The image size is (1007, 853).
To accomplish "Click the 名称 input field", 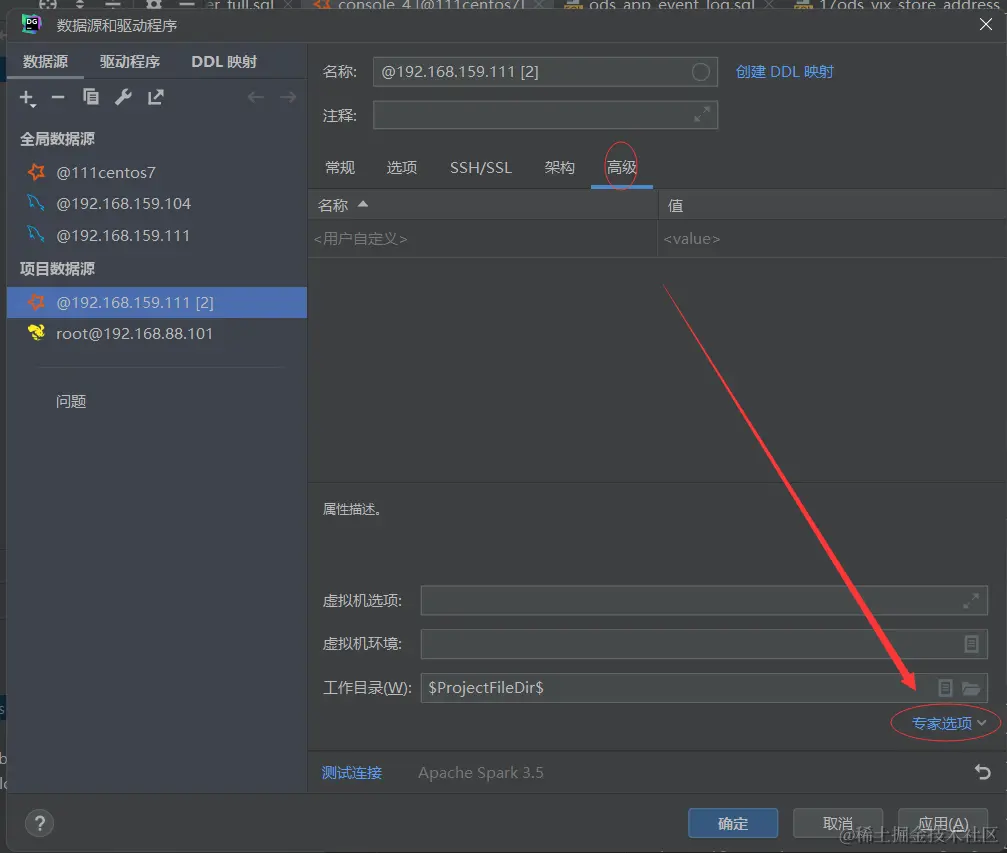I will coord(545,72).
